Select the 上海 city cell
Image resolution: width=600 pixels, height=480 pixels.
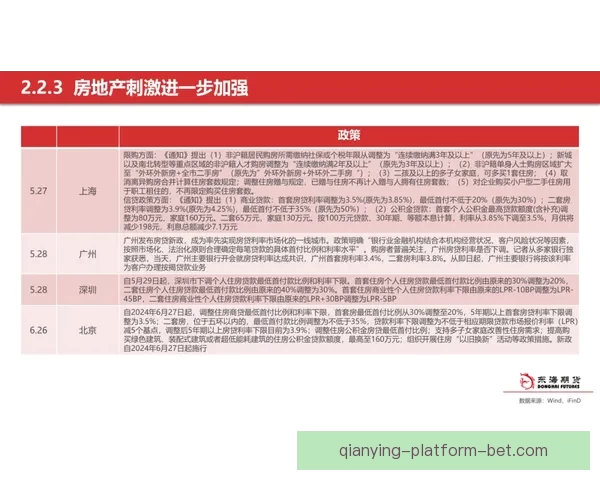88,191
